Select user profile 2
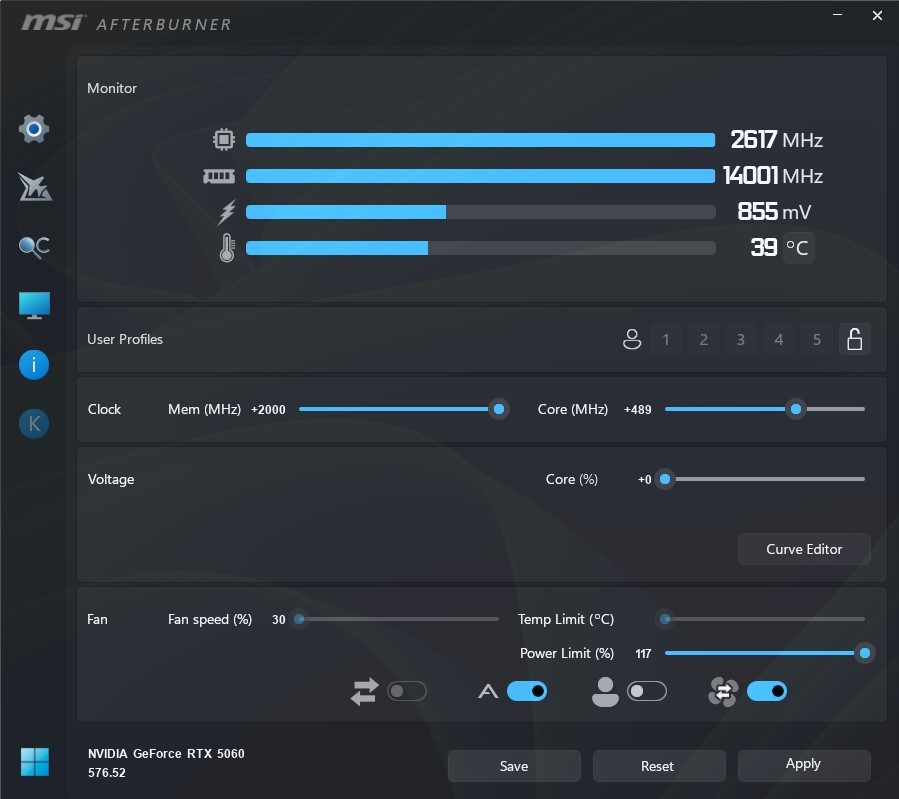The width and height of the screenshot is (899, 799). tap(703, 339)
